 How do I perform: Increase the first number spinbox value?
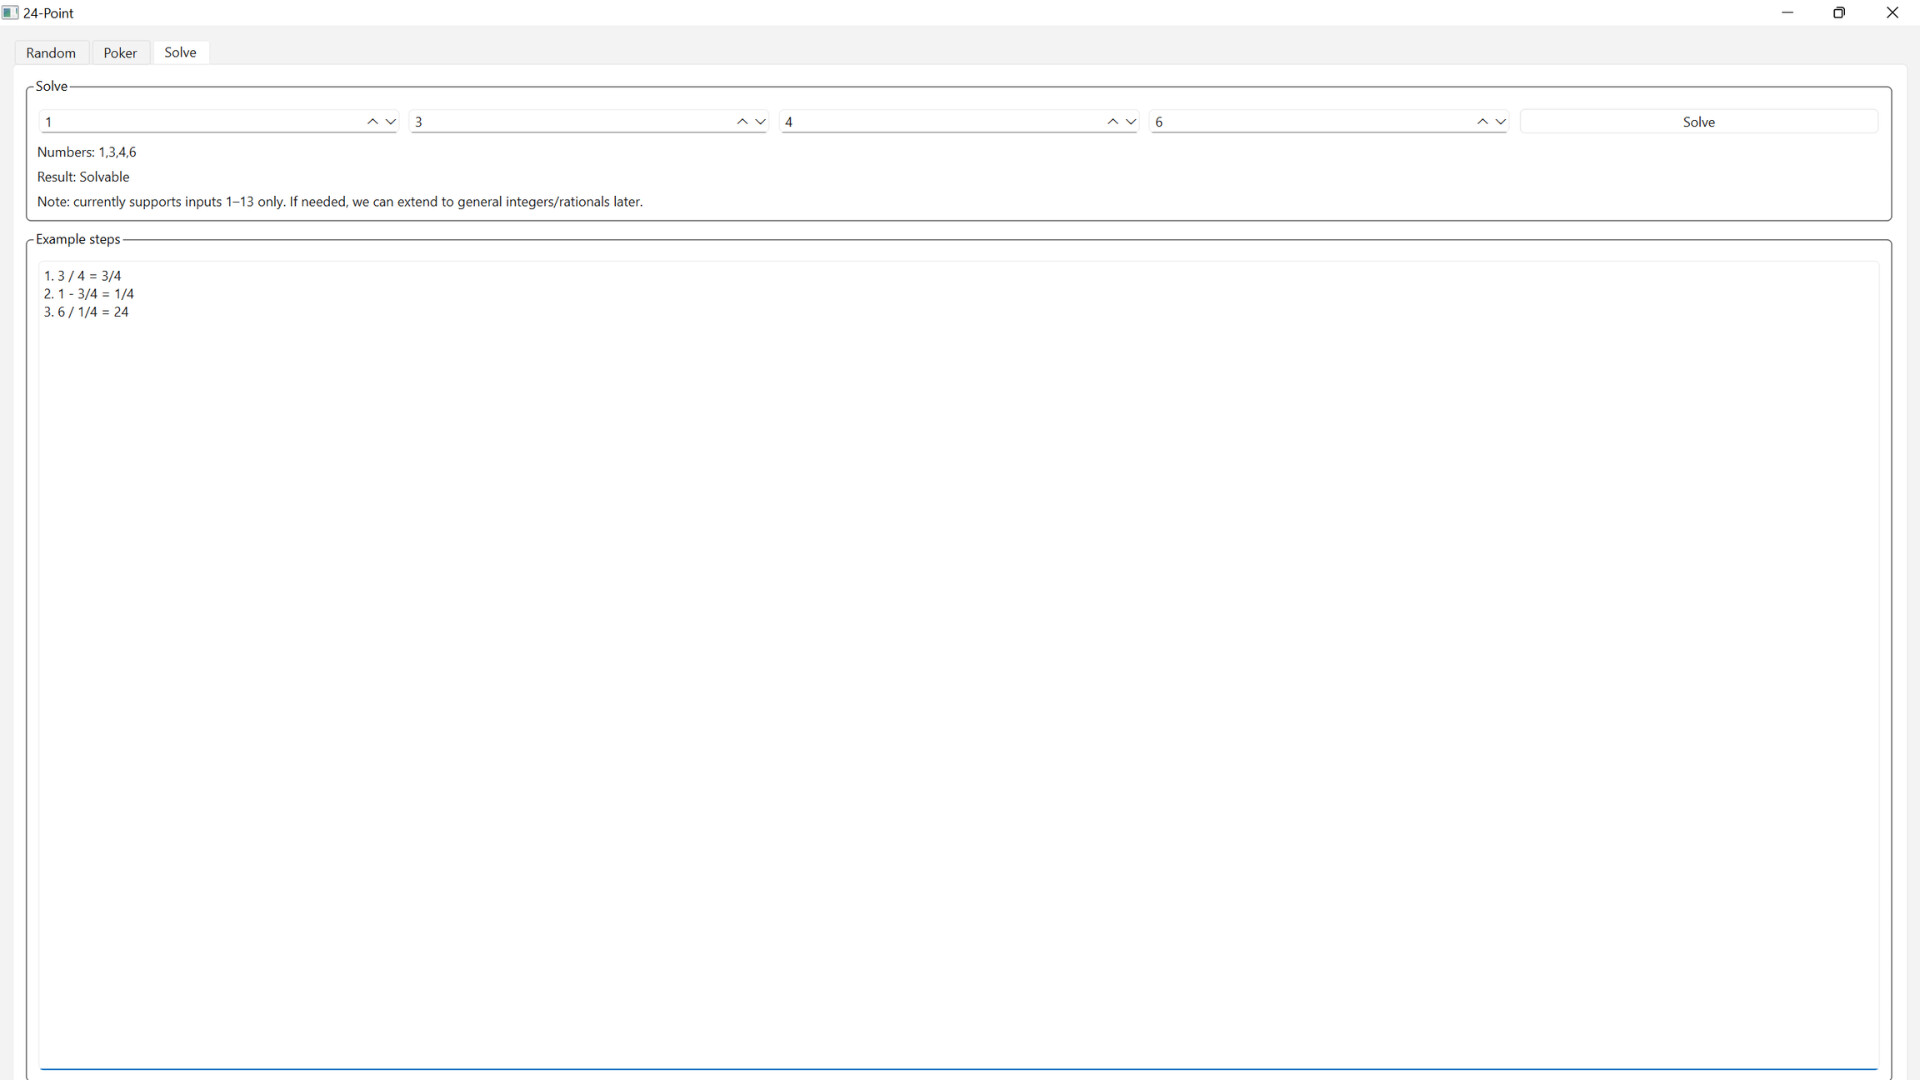(372, 122)
